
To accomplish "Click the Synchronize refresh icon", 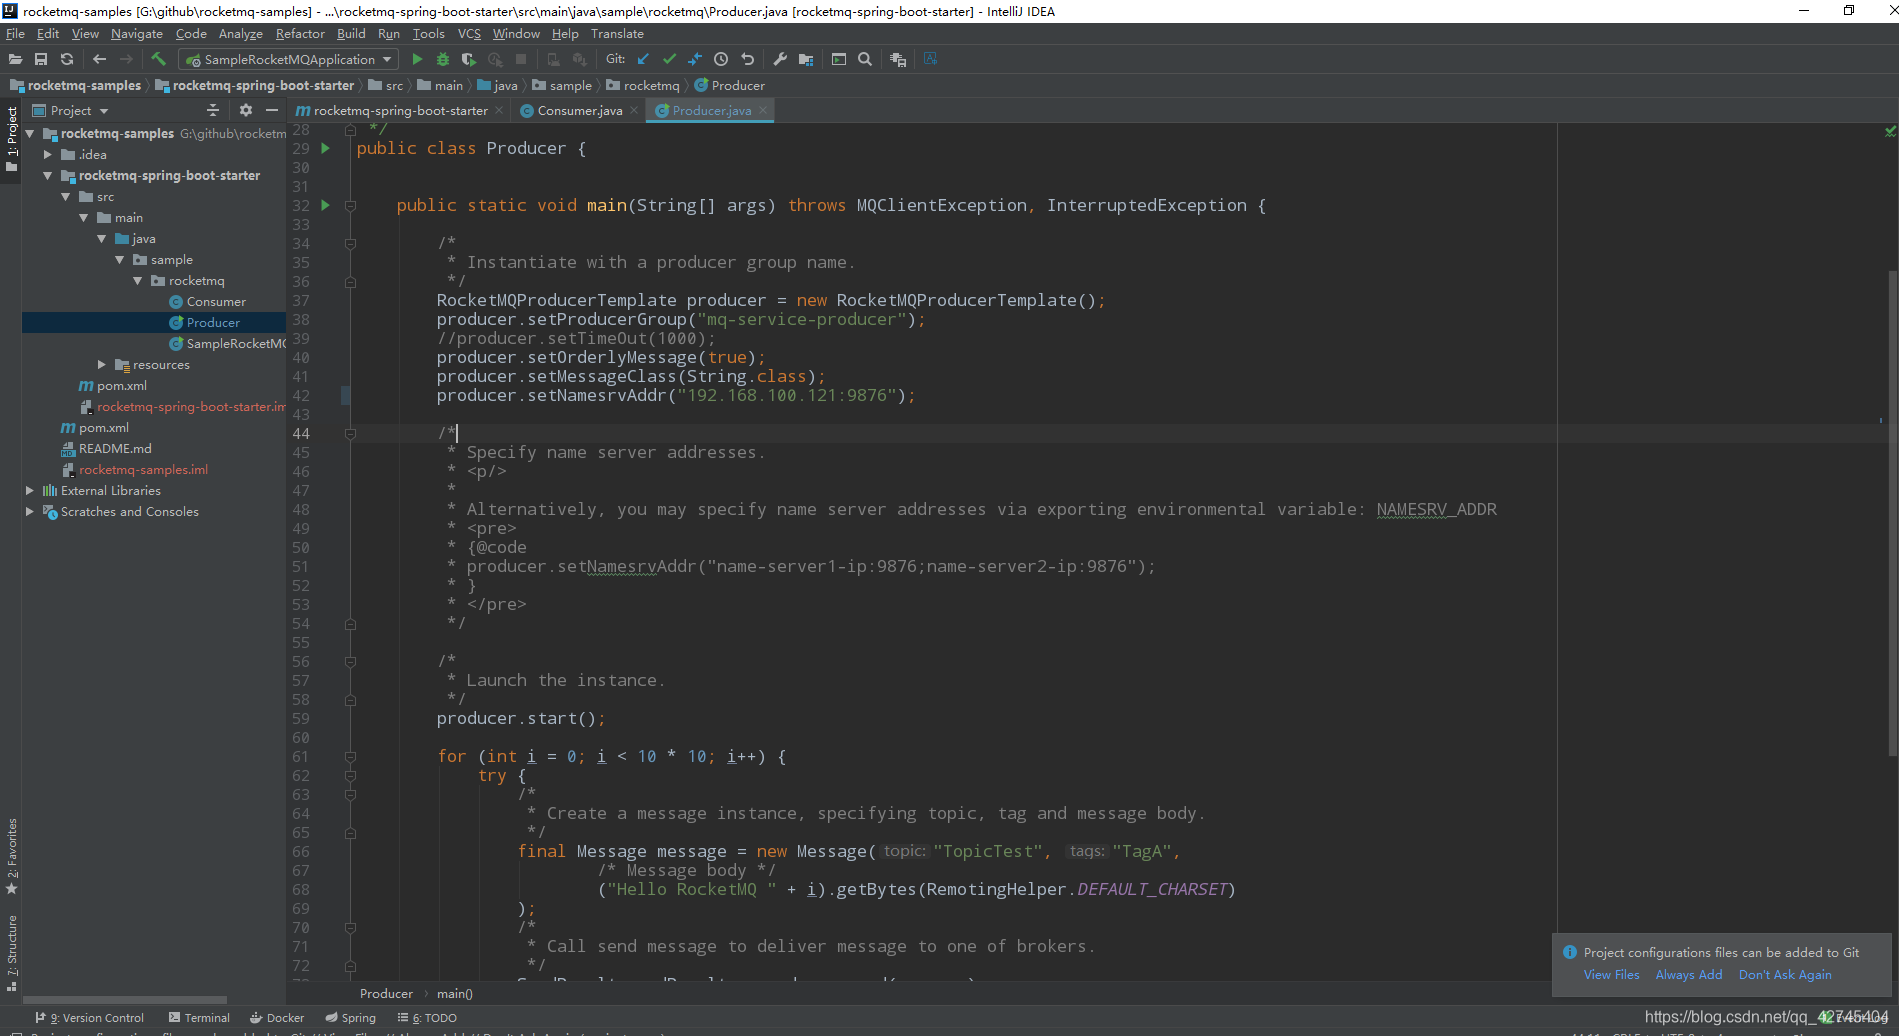I will [67, 59].
